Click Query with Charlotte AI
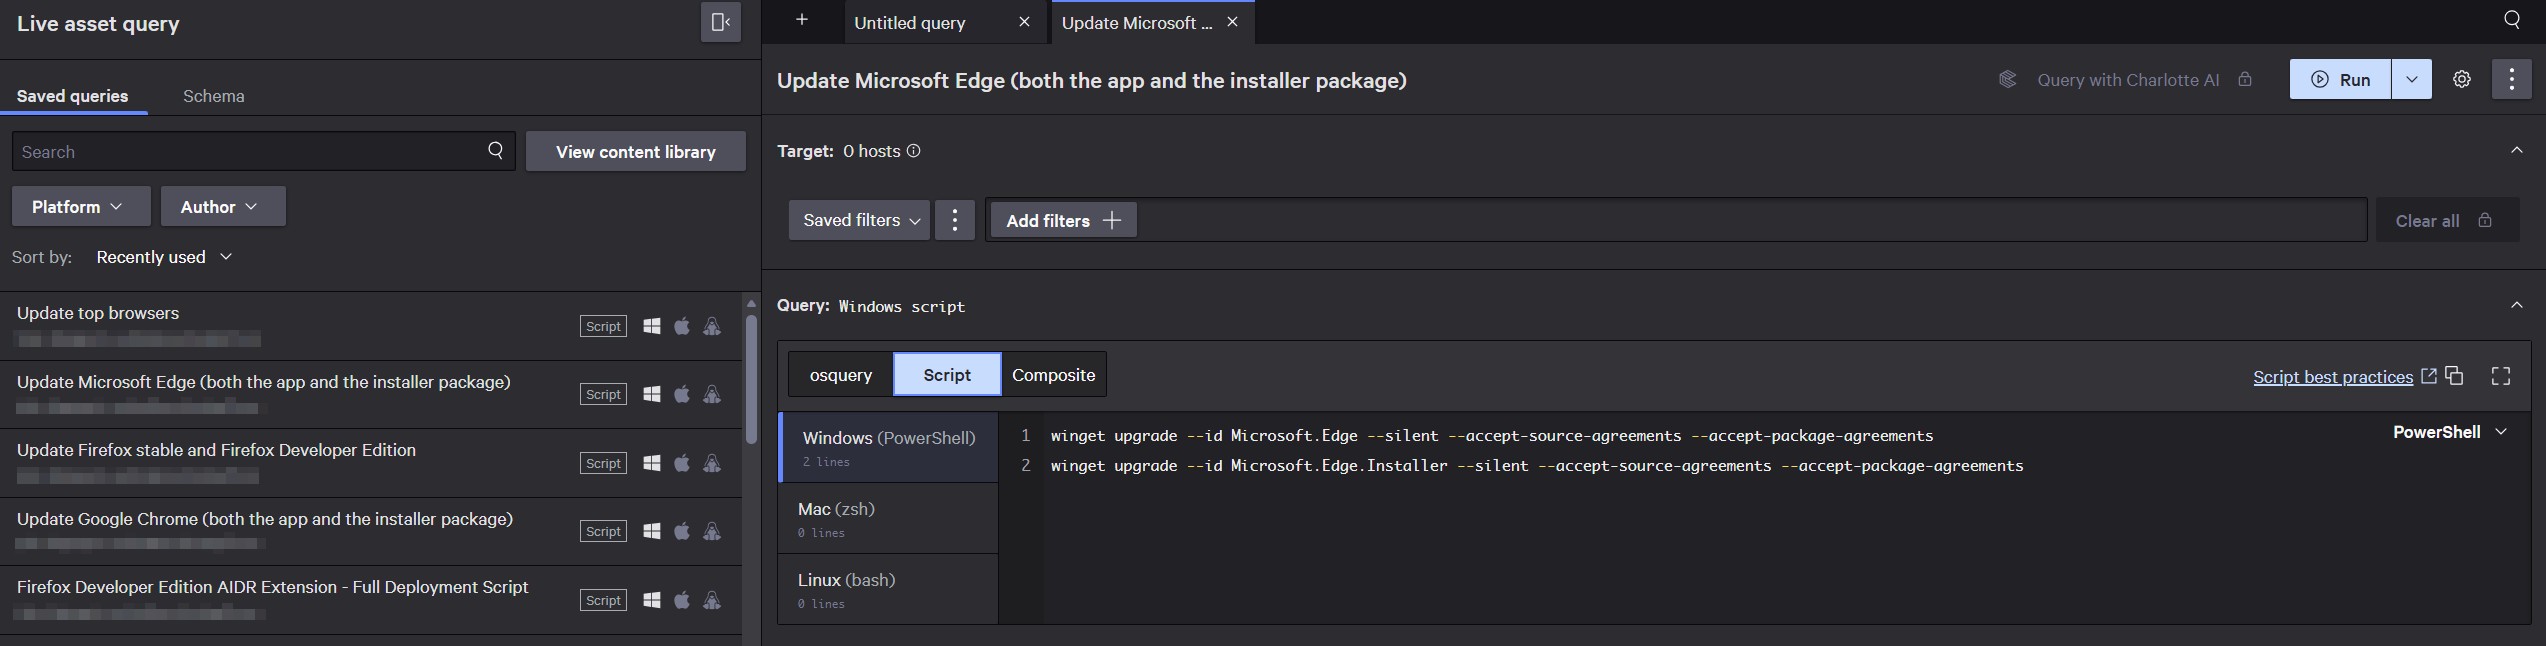This screenshot has height=646, width=2546. pos(2128,80)
